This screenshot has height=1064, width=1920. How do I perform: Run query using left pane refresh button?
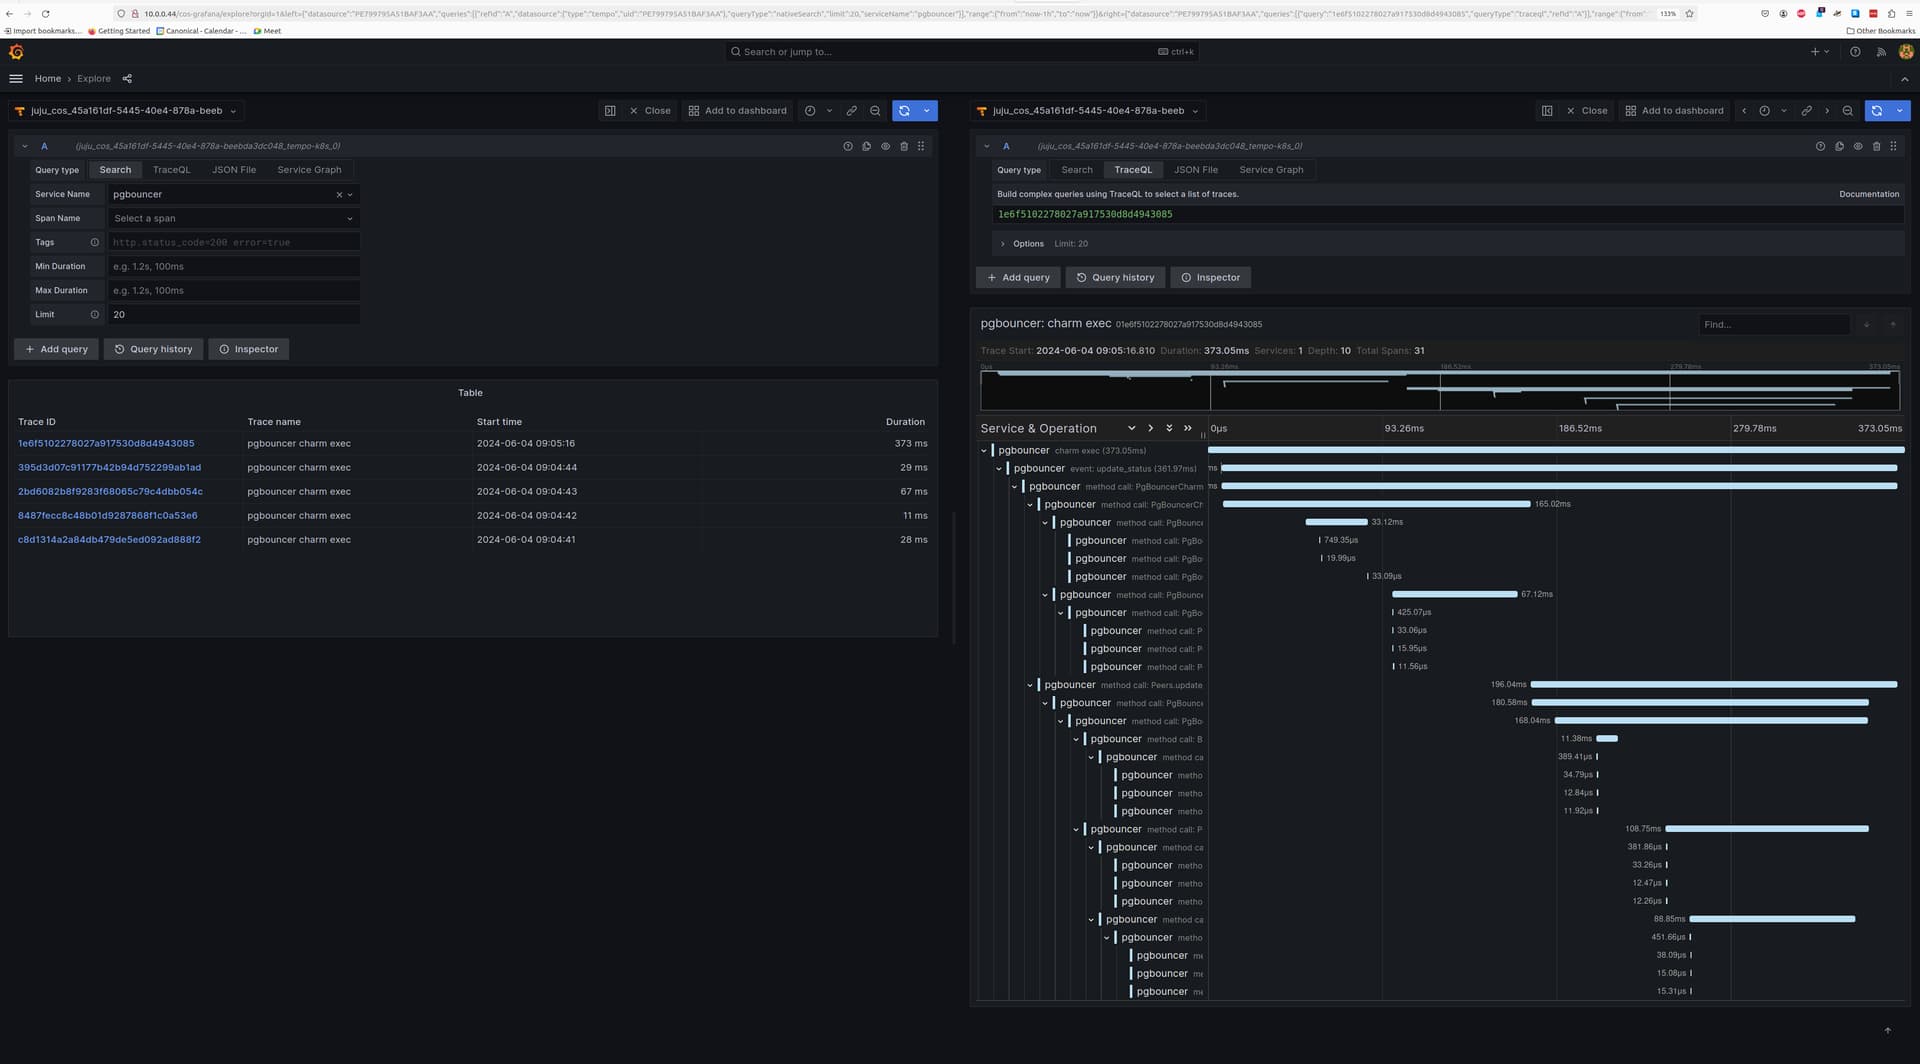click(904, 111)
